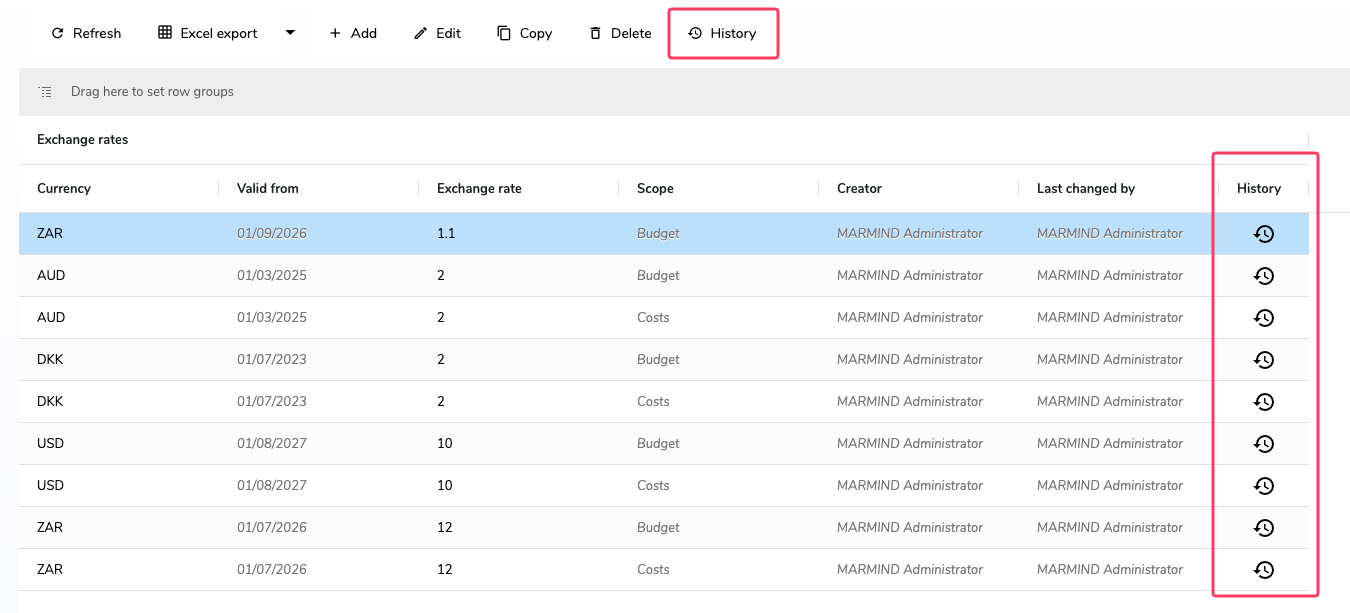Sort by the Valid from column header

(x=268, y=188)
